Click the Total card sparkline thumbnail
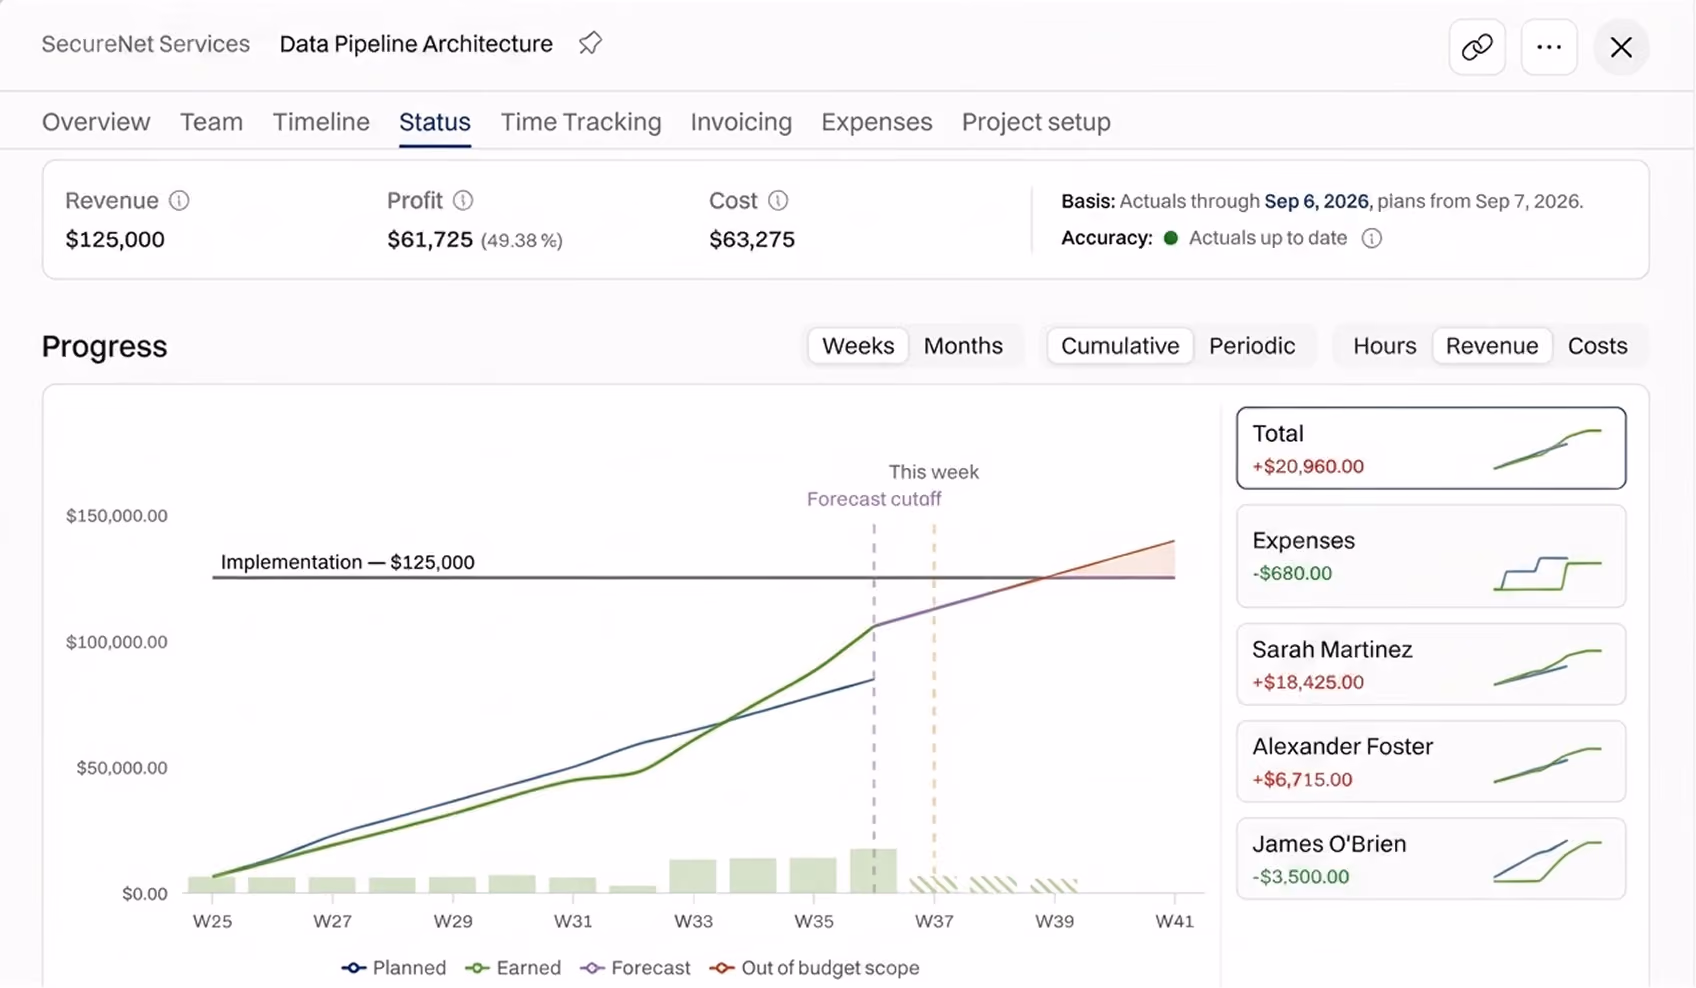Viewport: 1696px width, 988px height. [x=1547, y=449]
